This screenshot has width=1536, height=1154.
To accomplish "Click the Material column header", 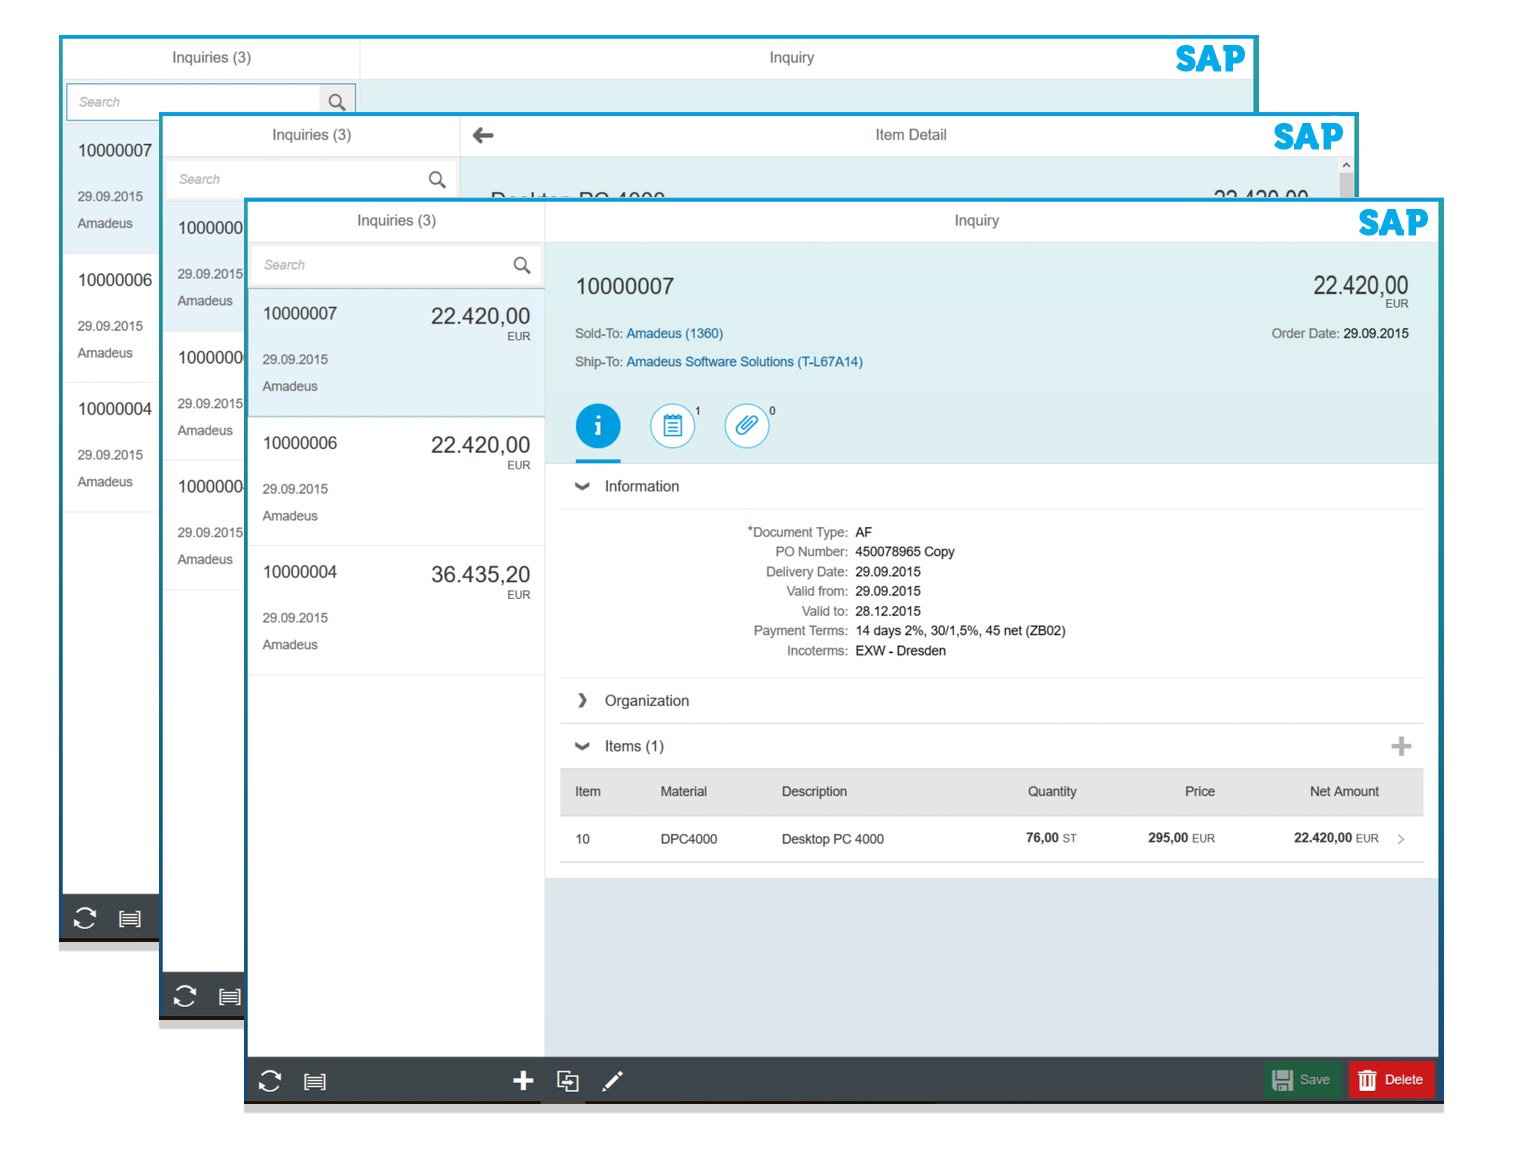I will (684, 792).
